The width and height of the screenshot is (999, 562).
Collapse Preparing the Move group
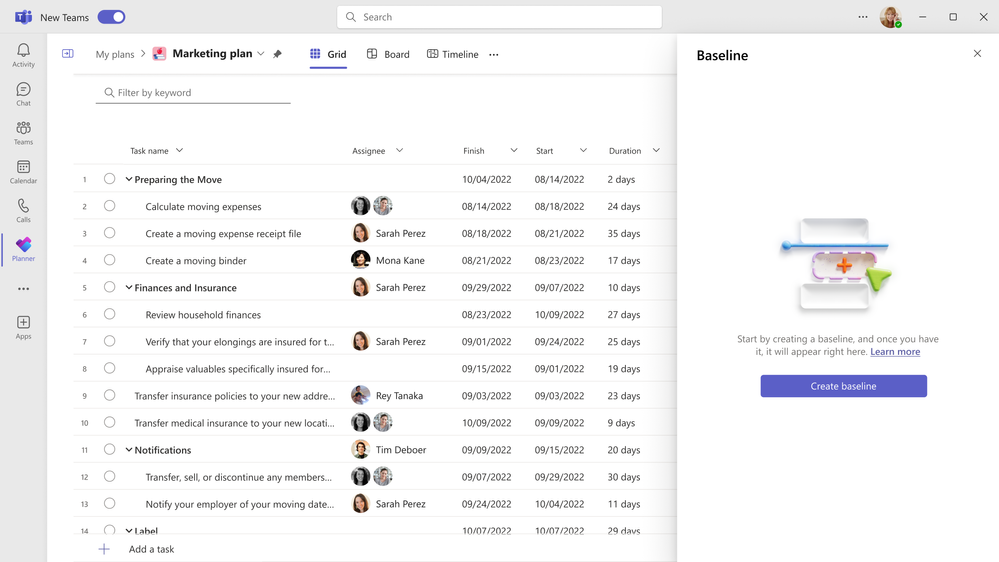[129, 180]
